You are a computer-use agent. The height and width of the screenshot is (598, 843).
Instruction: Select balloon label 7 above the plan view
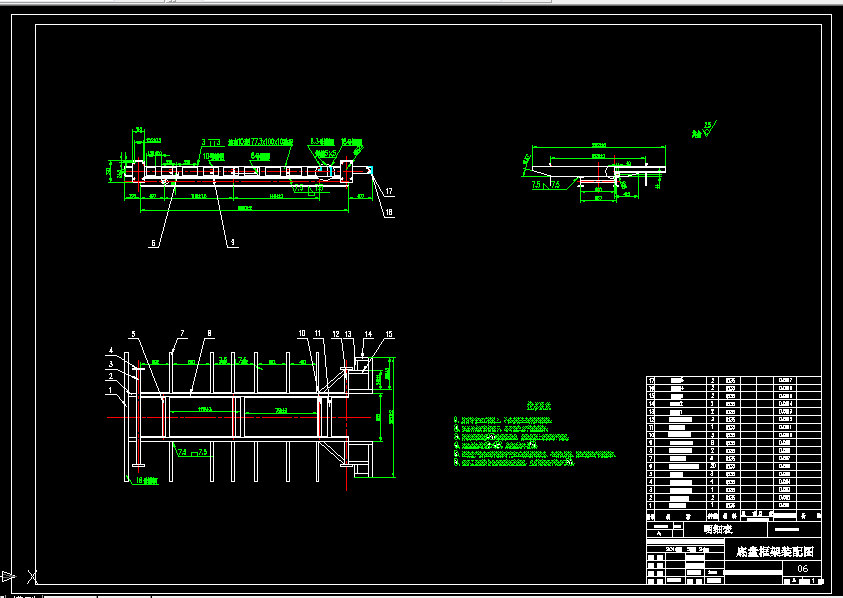tap(182, 333)
